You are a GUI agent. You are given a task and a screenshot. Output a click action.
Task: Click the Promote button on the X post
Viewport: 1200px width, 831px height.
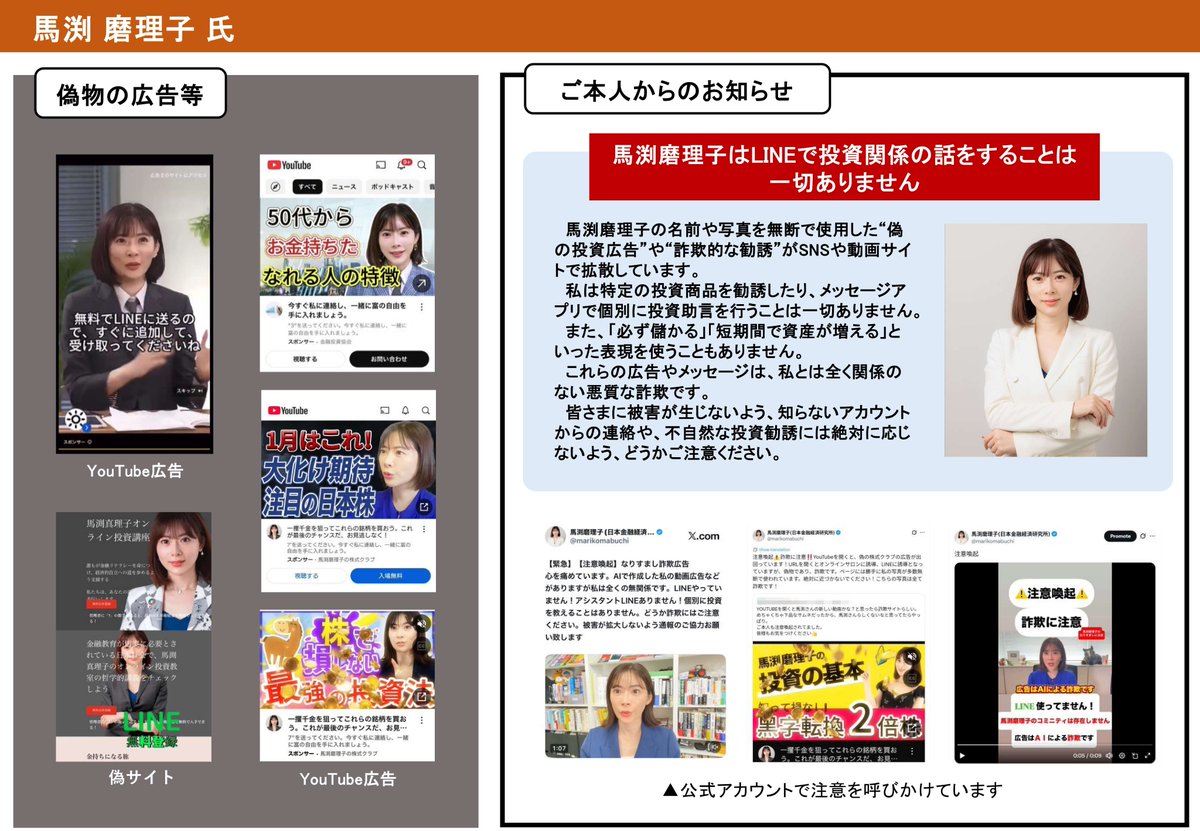click(x=1121, y=535)
